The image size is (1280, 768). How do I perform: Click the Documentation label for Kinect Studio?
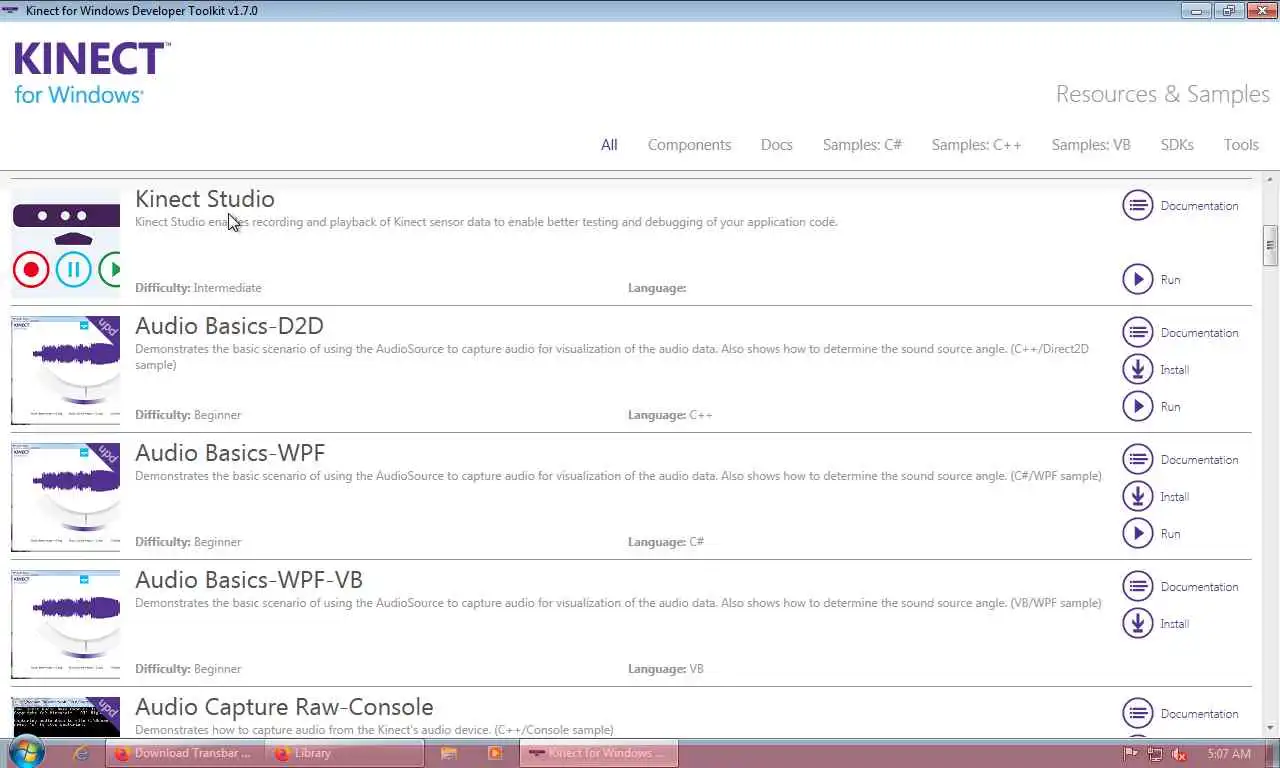pyautogui.click(x=1199, y=206)
